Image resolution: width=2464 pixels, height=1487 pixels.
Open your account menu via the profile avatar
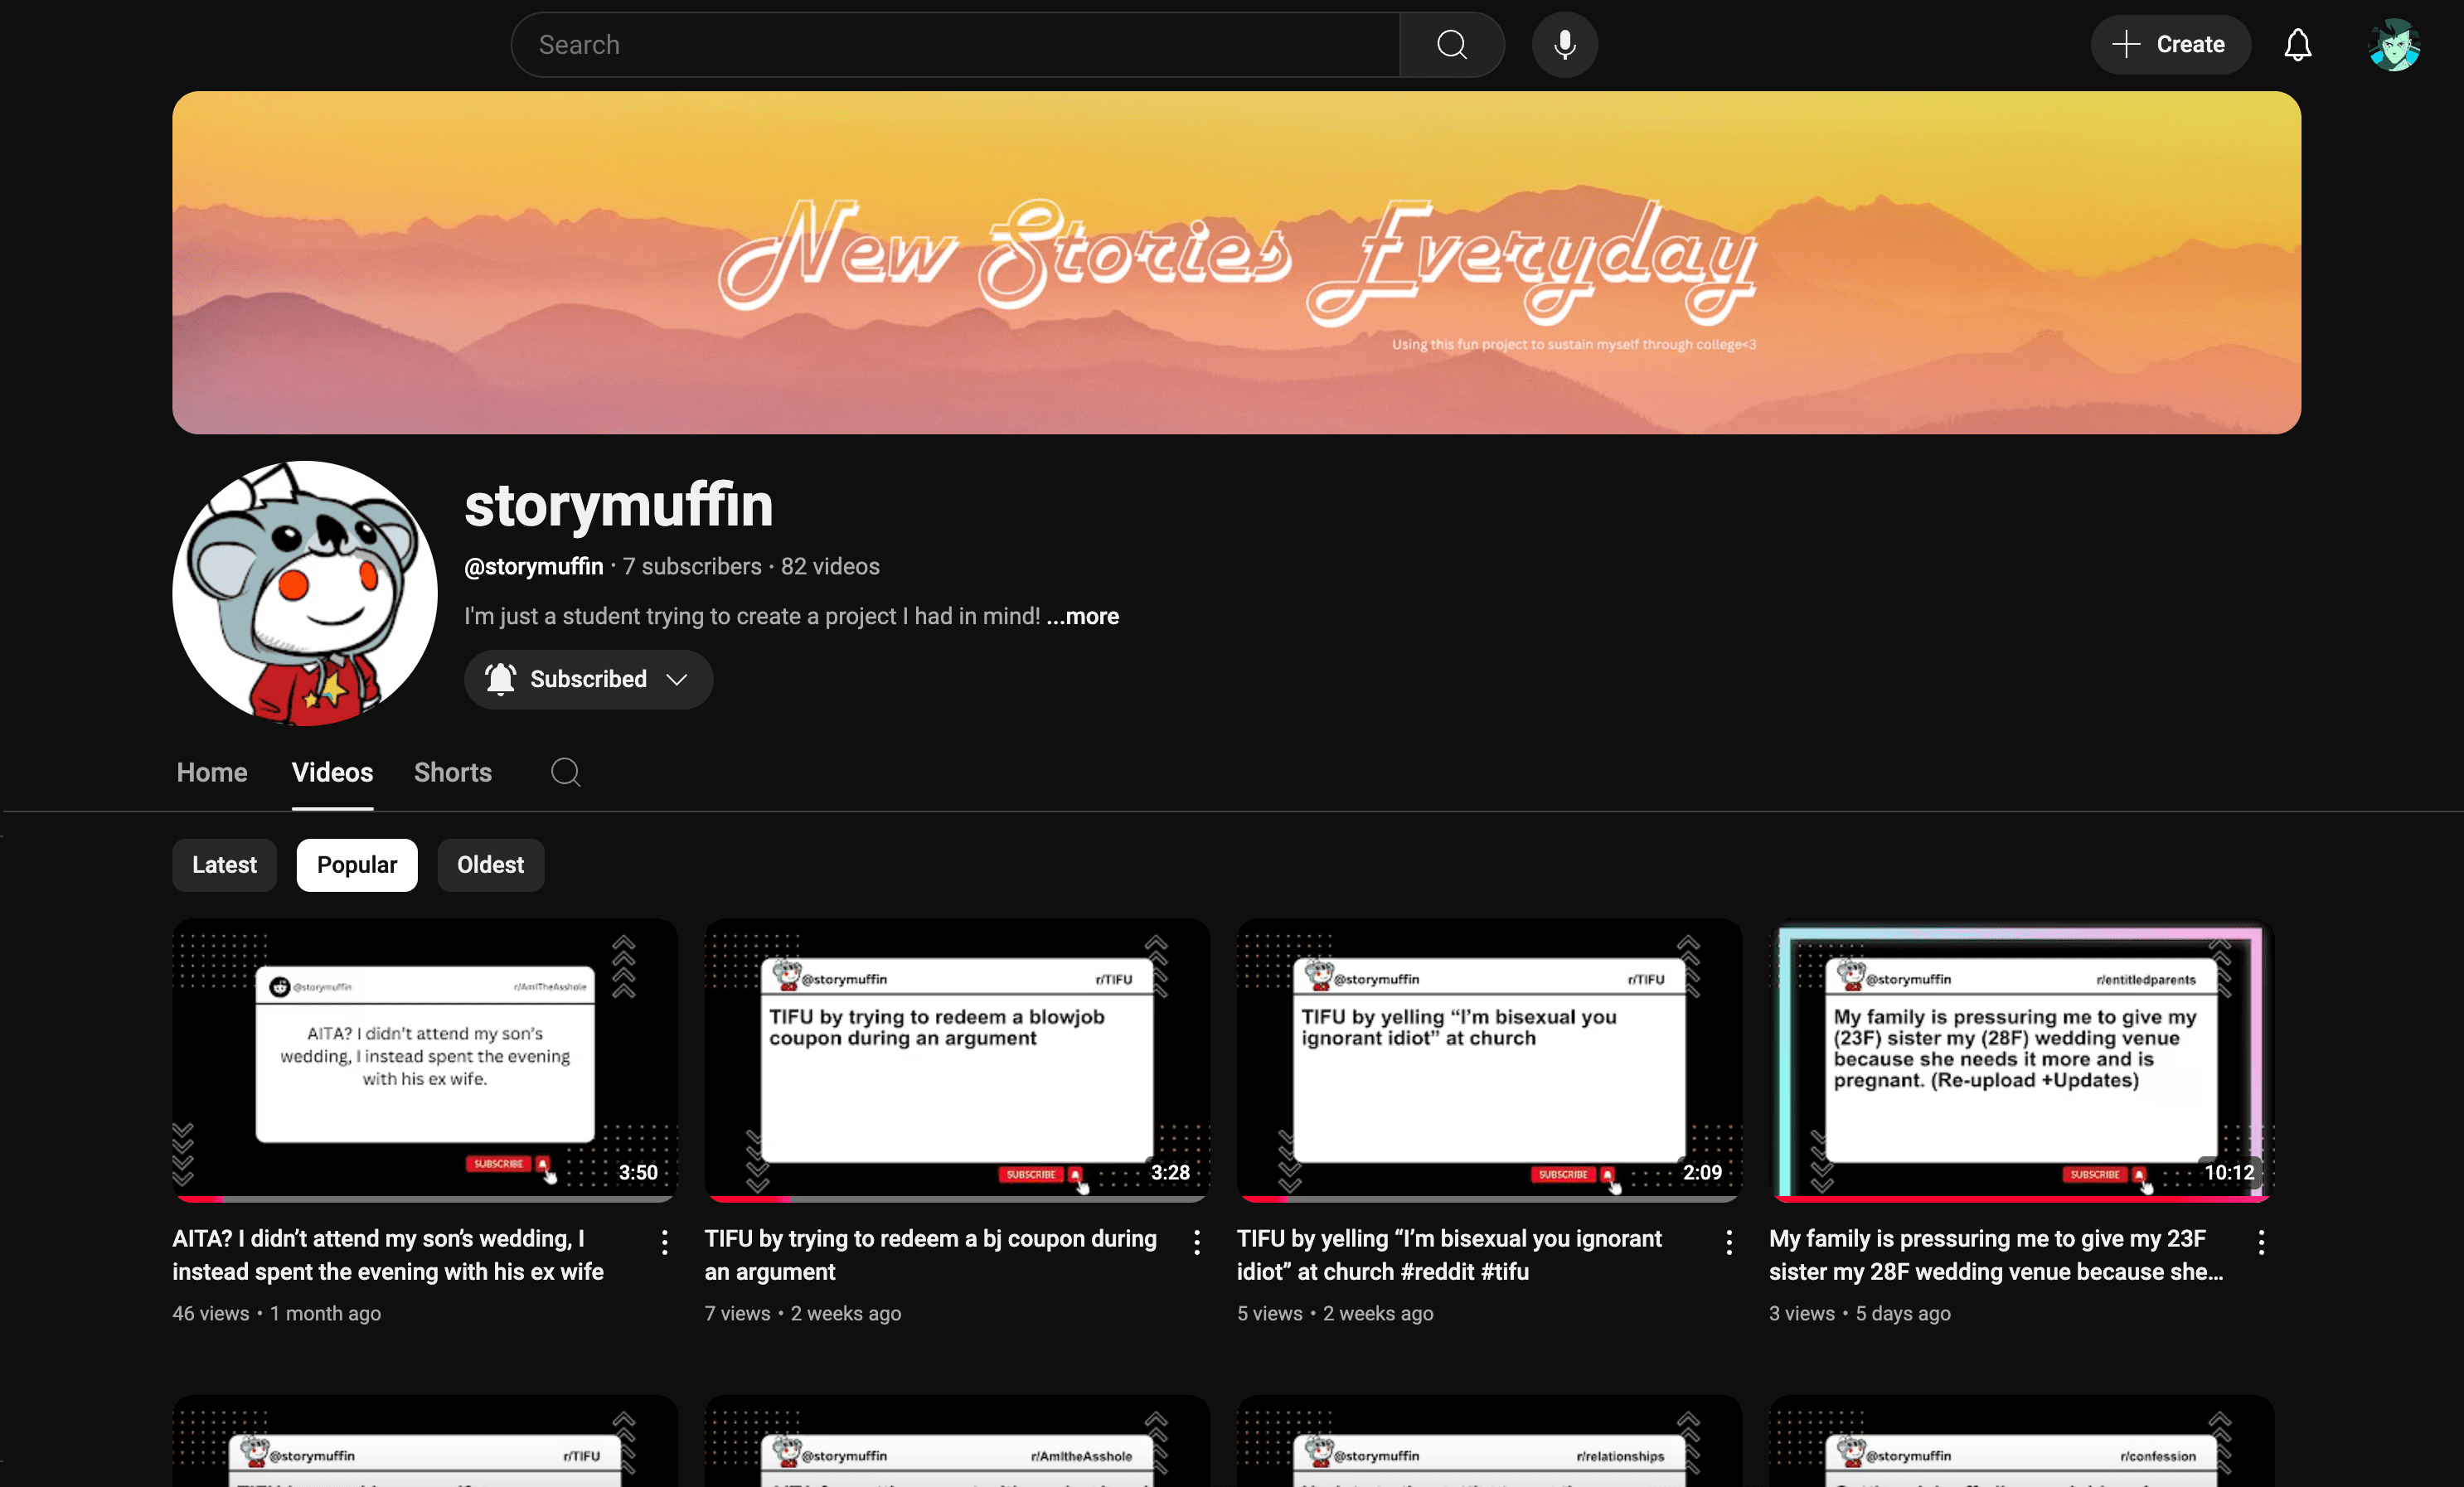pos(2394,44)
